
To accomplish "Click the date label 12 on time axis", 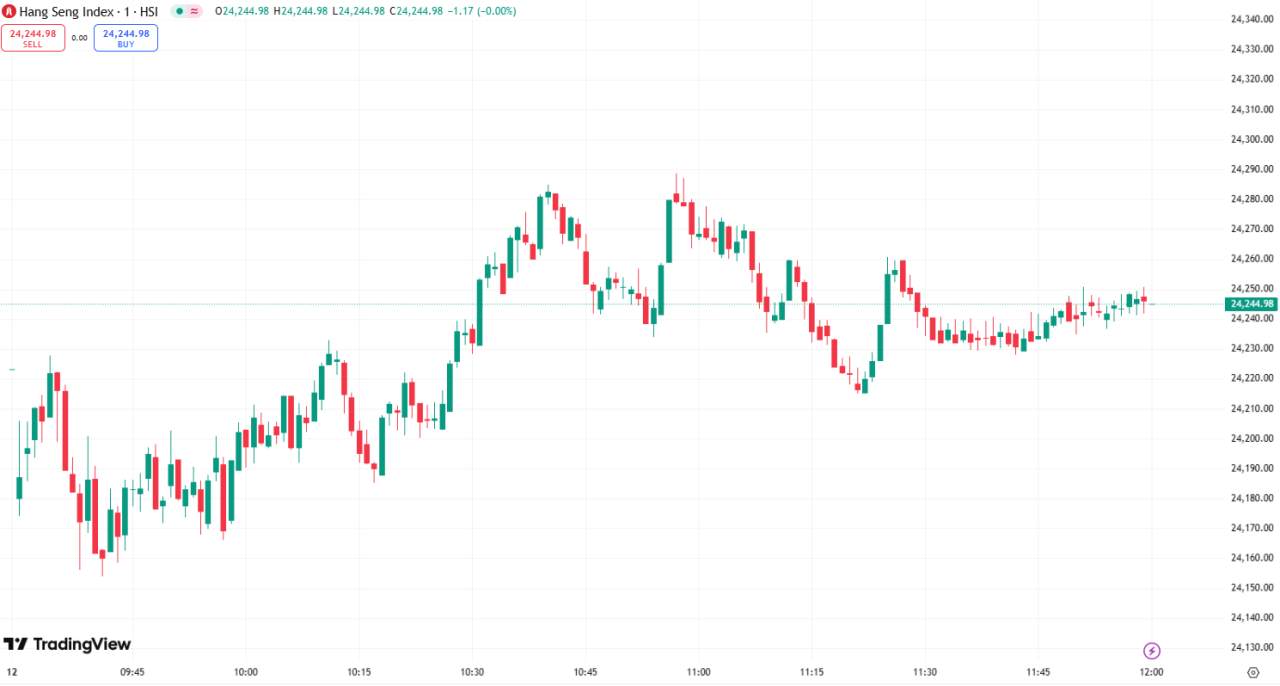I will (x=12, y=672).
